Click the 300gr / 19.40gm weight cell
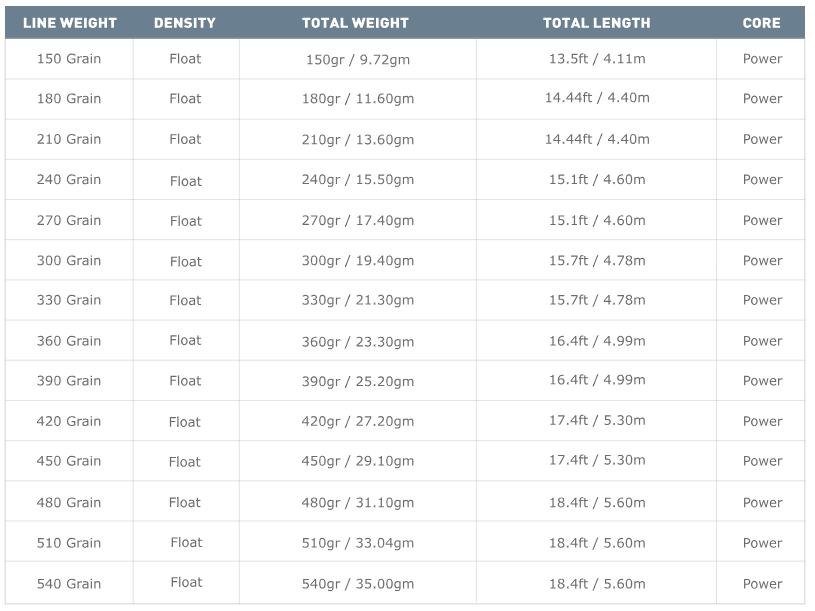The height and width of the screenshot is (611, 815). click(x=358, y=261)
